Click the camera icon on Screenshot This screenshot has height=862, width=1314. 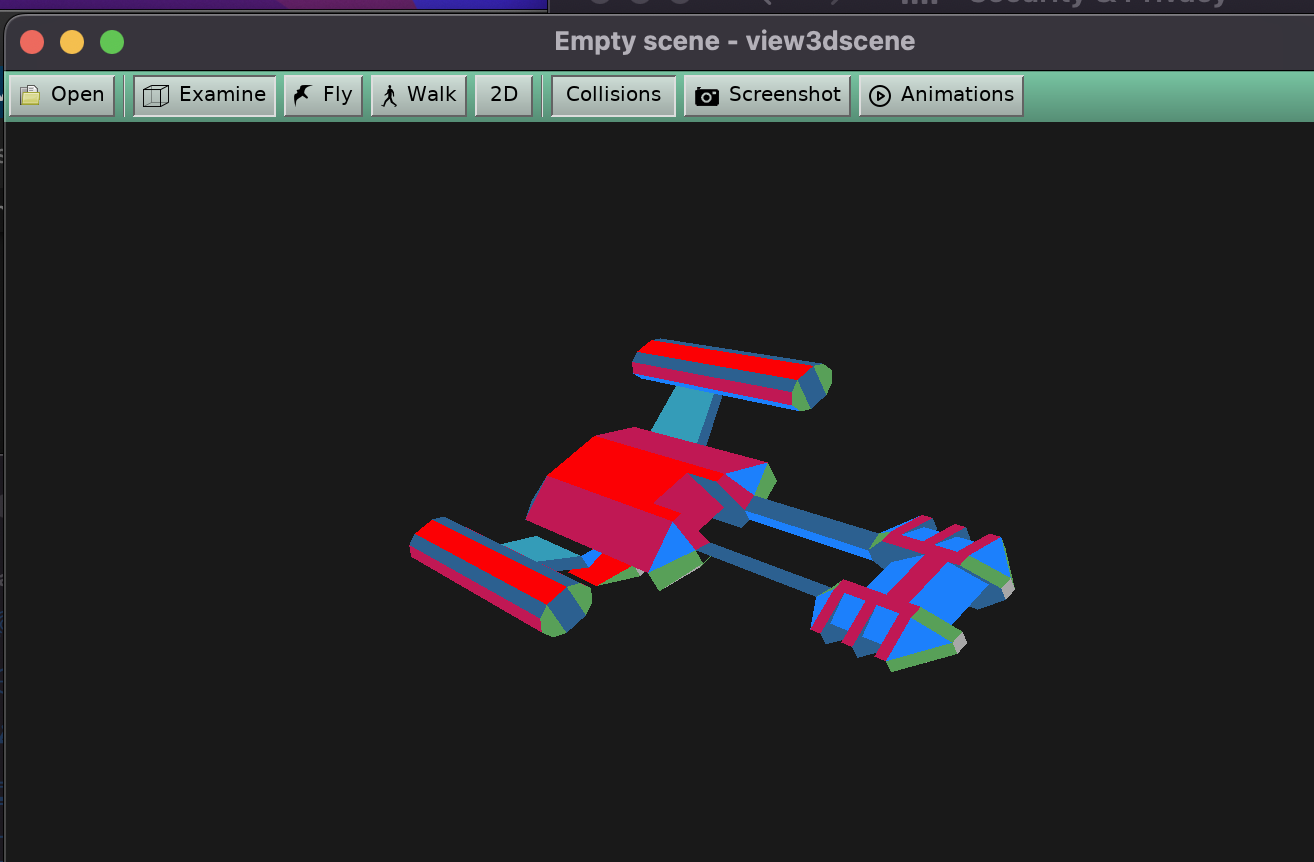pos(707,97)
